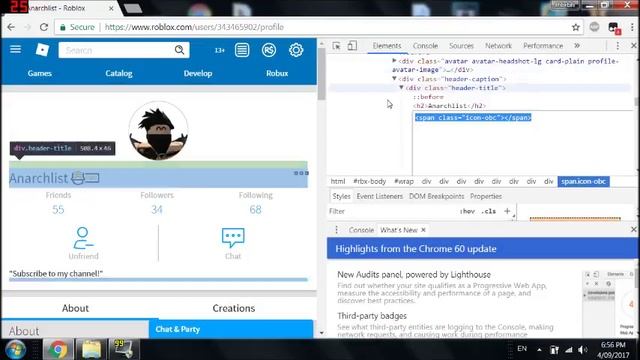Open the Chrome extension icon with red badge
This screenshot has width=640, height=360.
(x=614, y=28)
